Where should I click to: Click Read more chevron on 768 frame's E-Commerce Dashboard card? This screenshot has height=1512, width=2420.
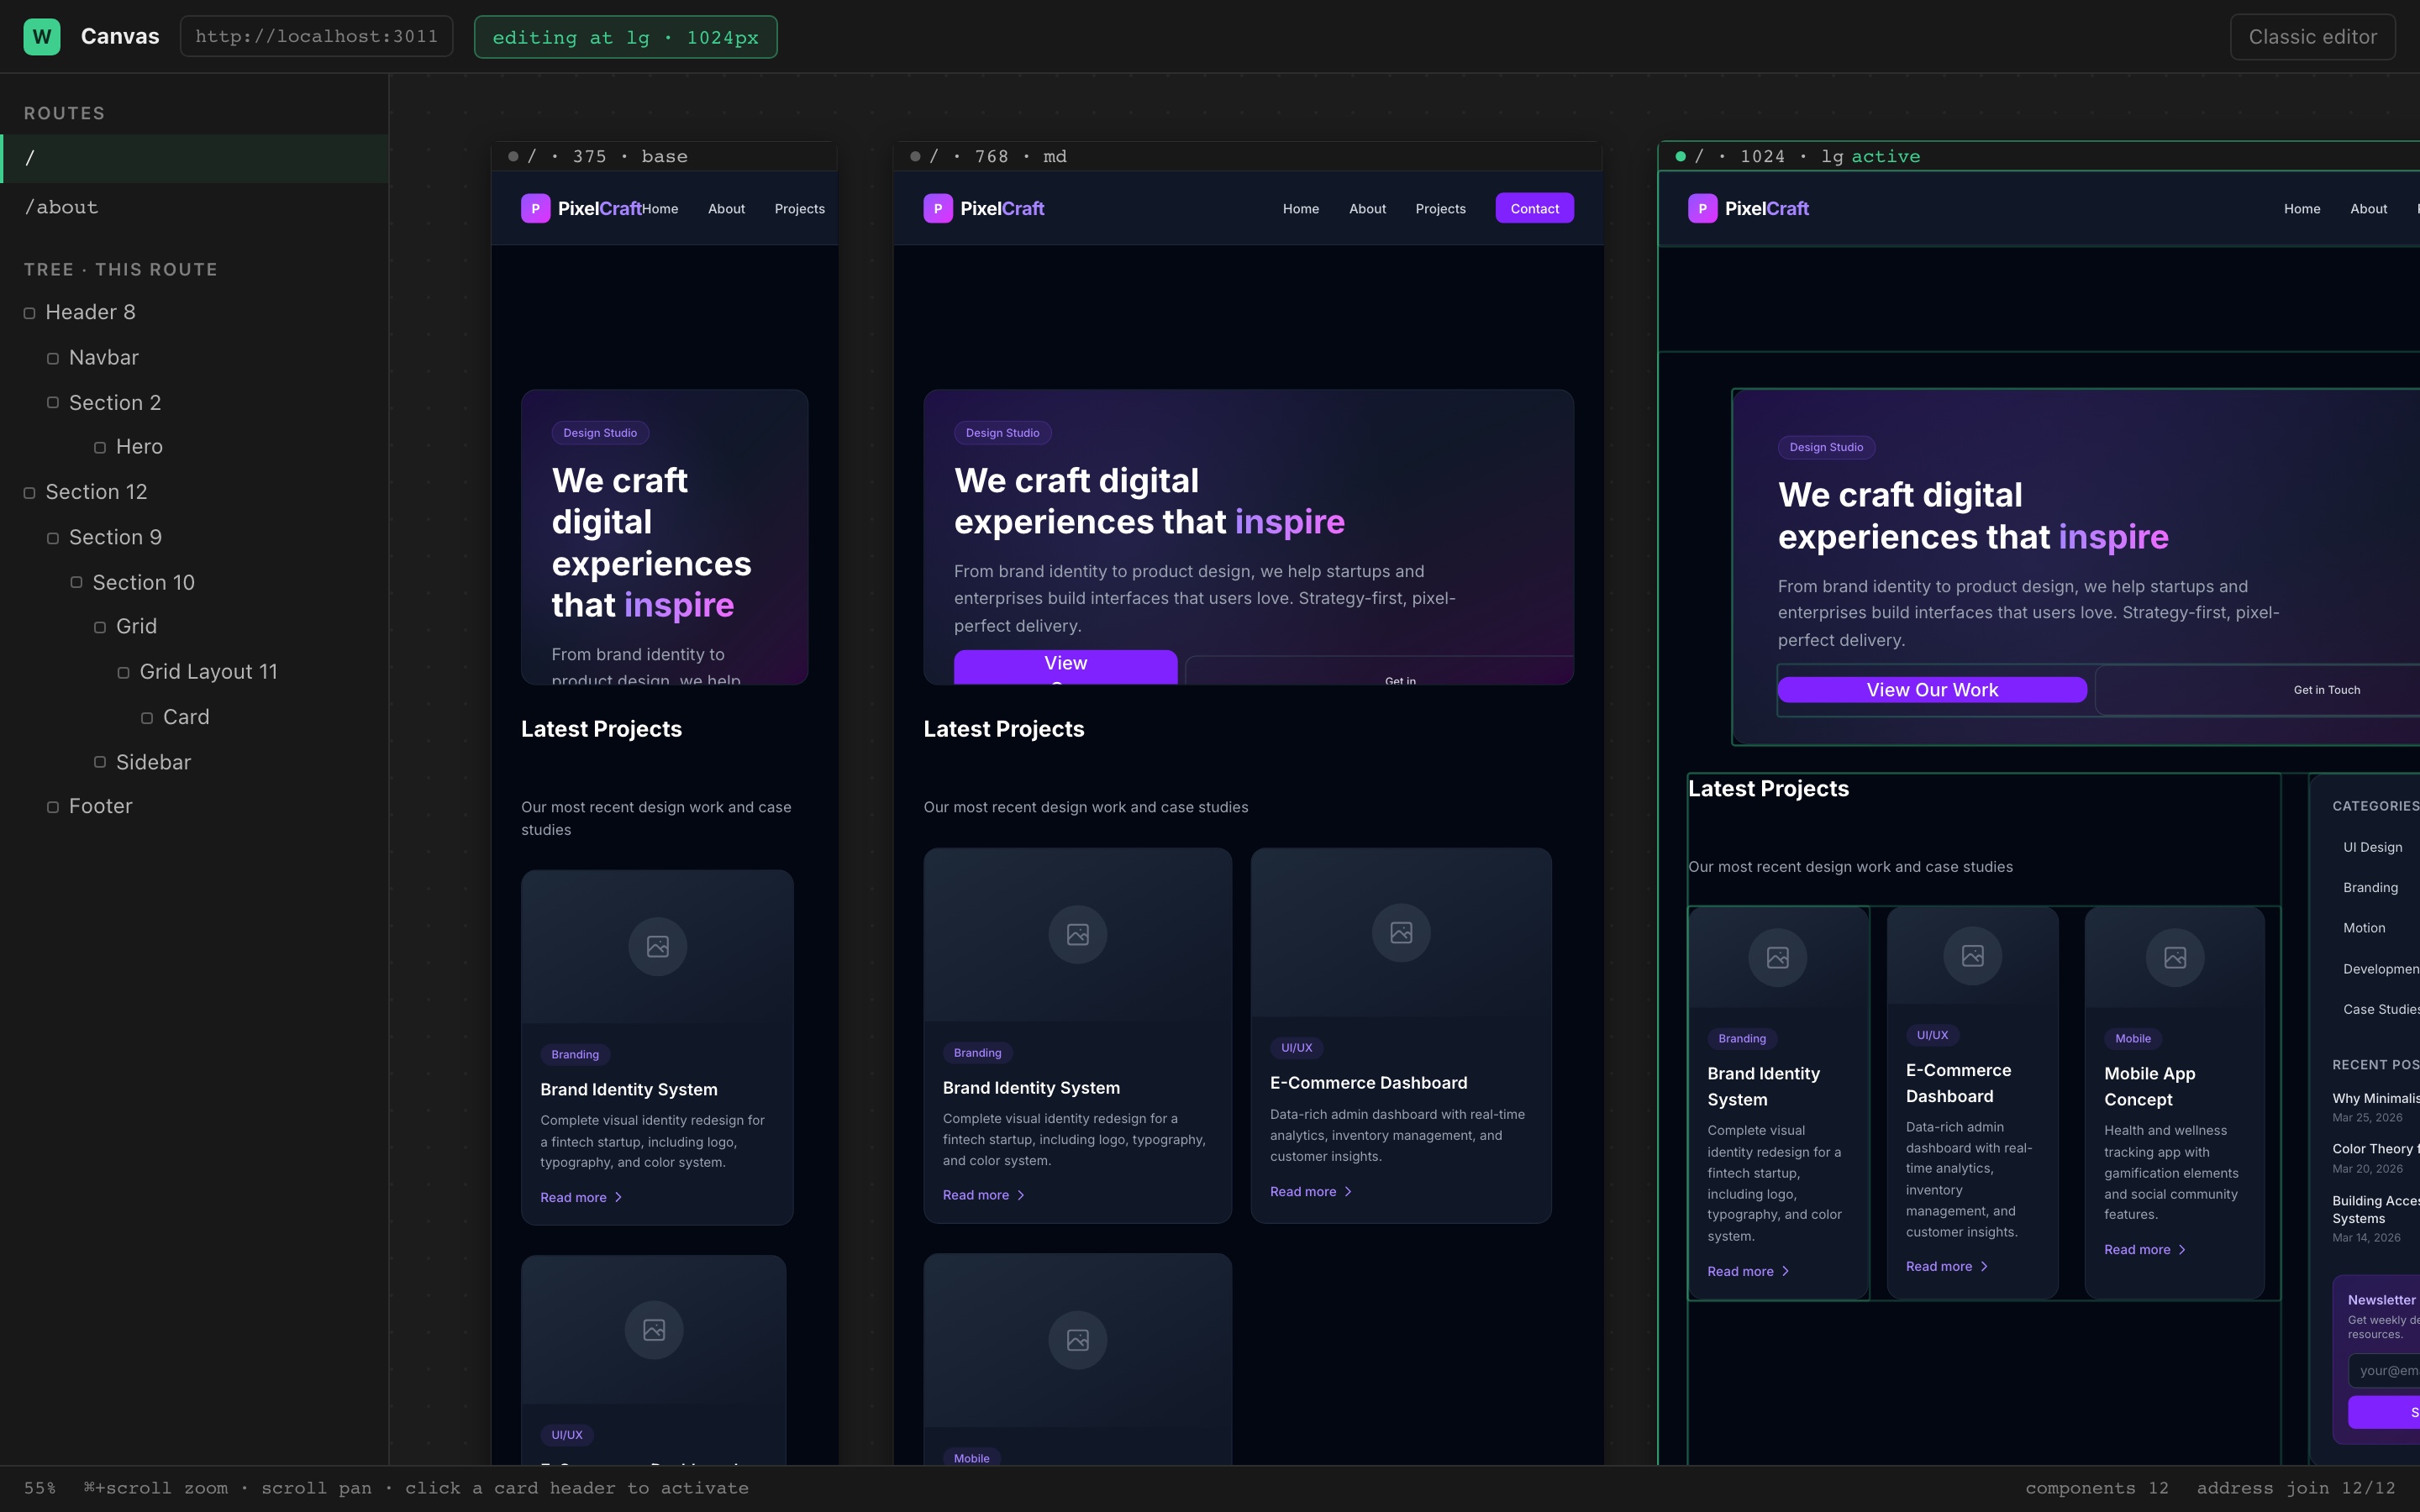1348,1192
